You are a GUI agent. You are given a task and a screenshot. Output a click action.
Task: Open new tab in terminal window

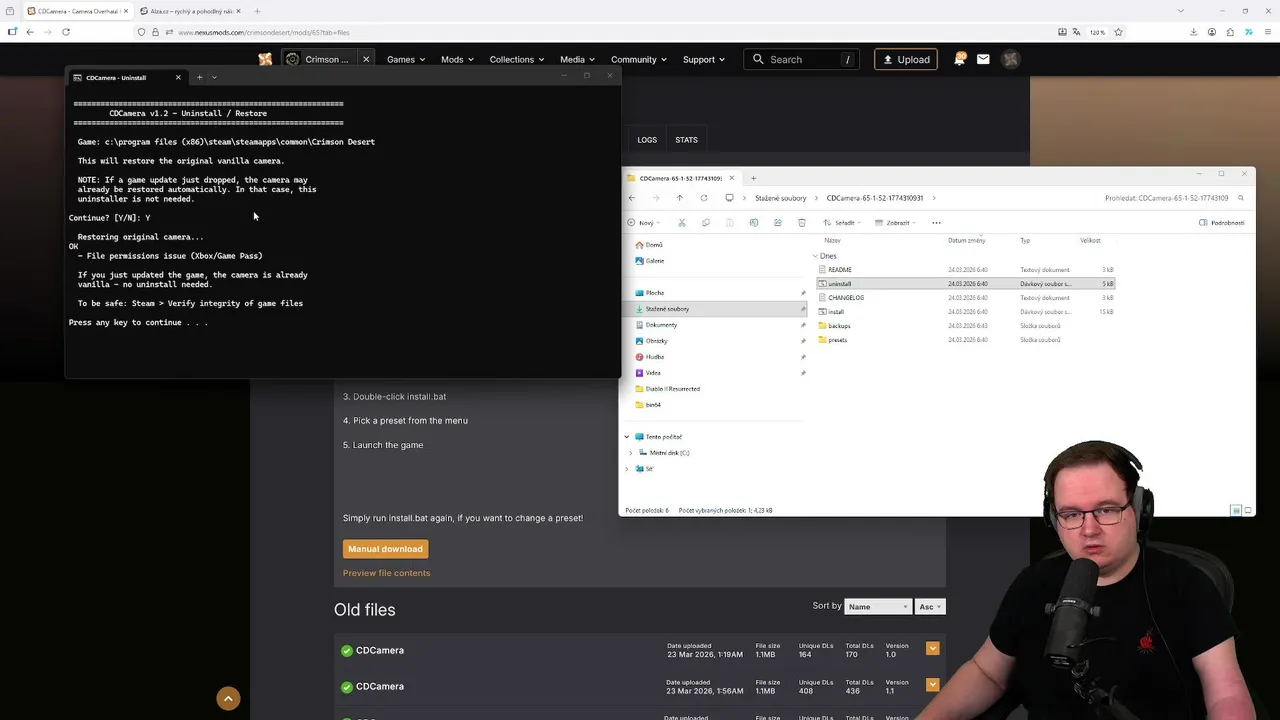tap(199, 77)
